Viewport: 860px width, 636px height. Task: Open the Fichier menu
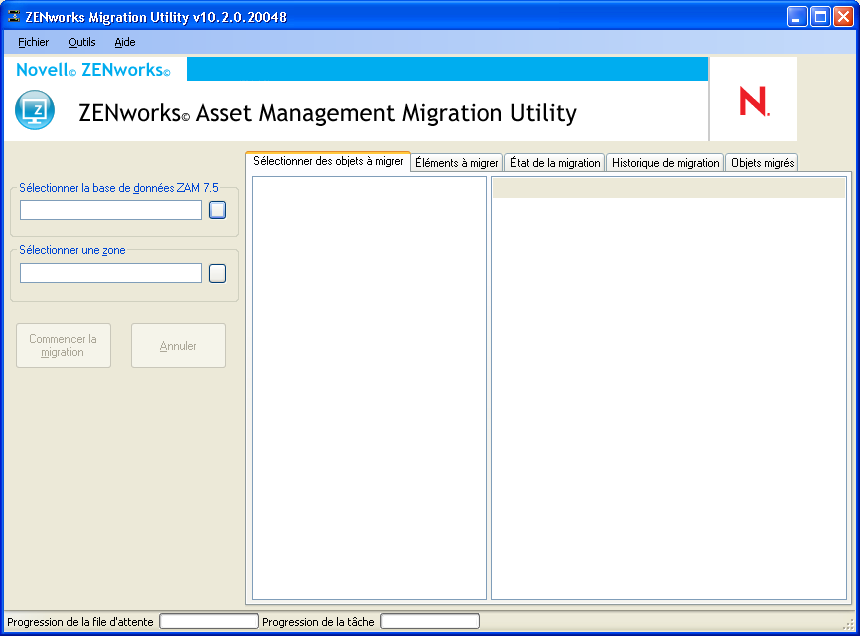pyautogui.click(x=33, y=42)
